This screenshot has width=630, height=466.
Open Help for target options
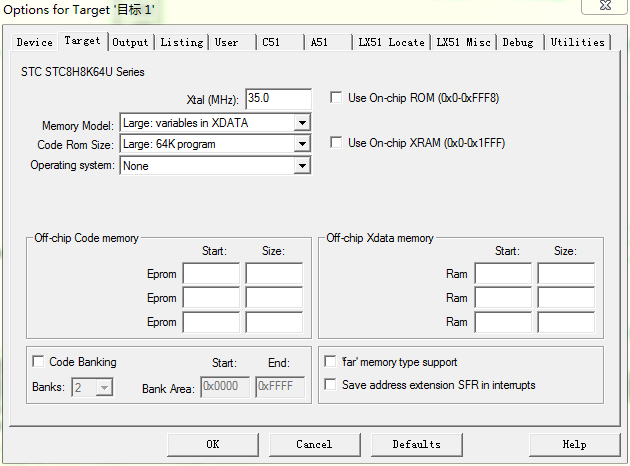575,444
